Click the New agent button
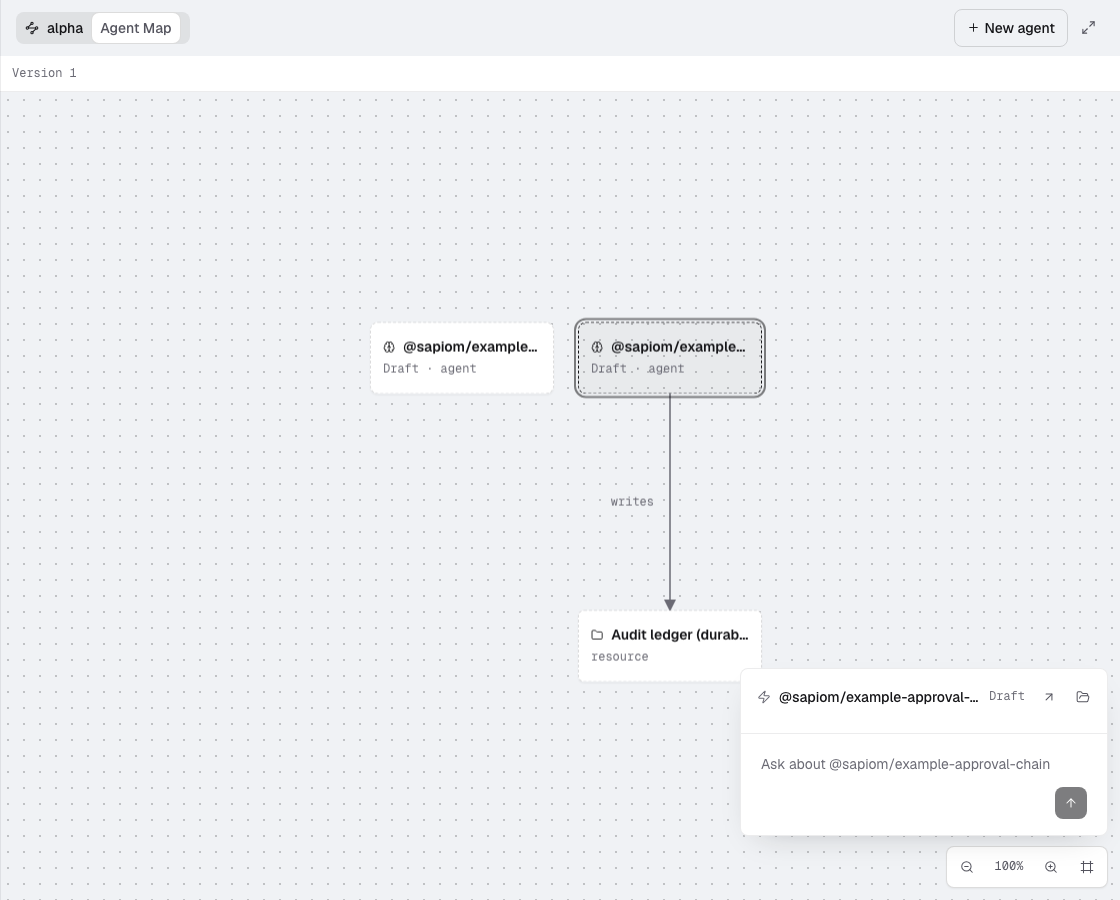 (x=1010, y=28)
